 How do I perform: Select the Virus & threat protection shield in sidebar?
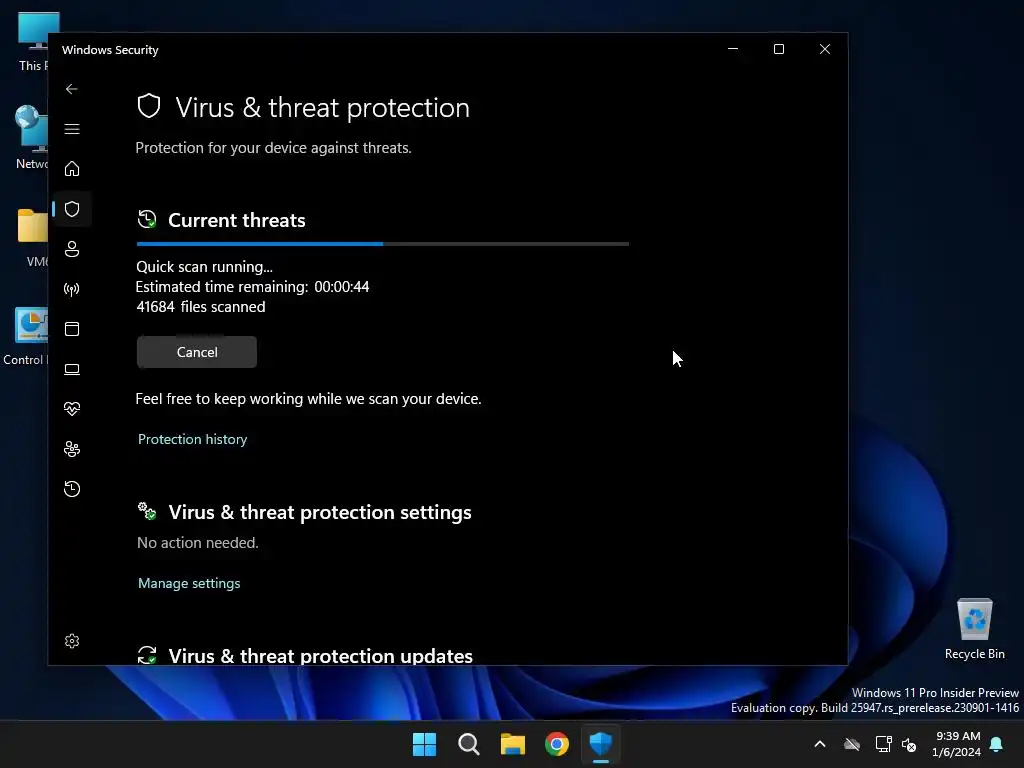[x=72, y=209]
